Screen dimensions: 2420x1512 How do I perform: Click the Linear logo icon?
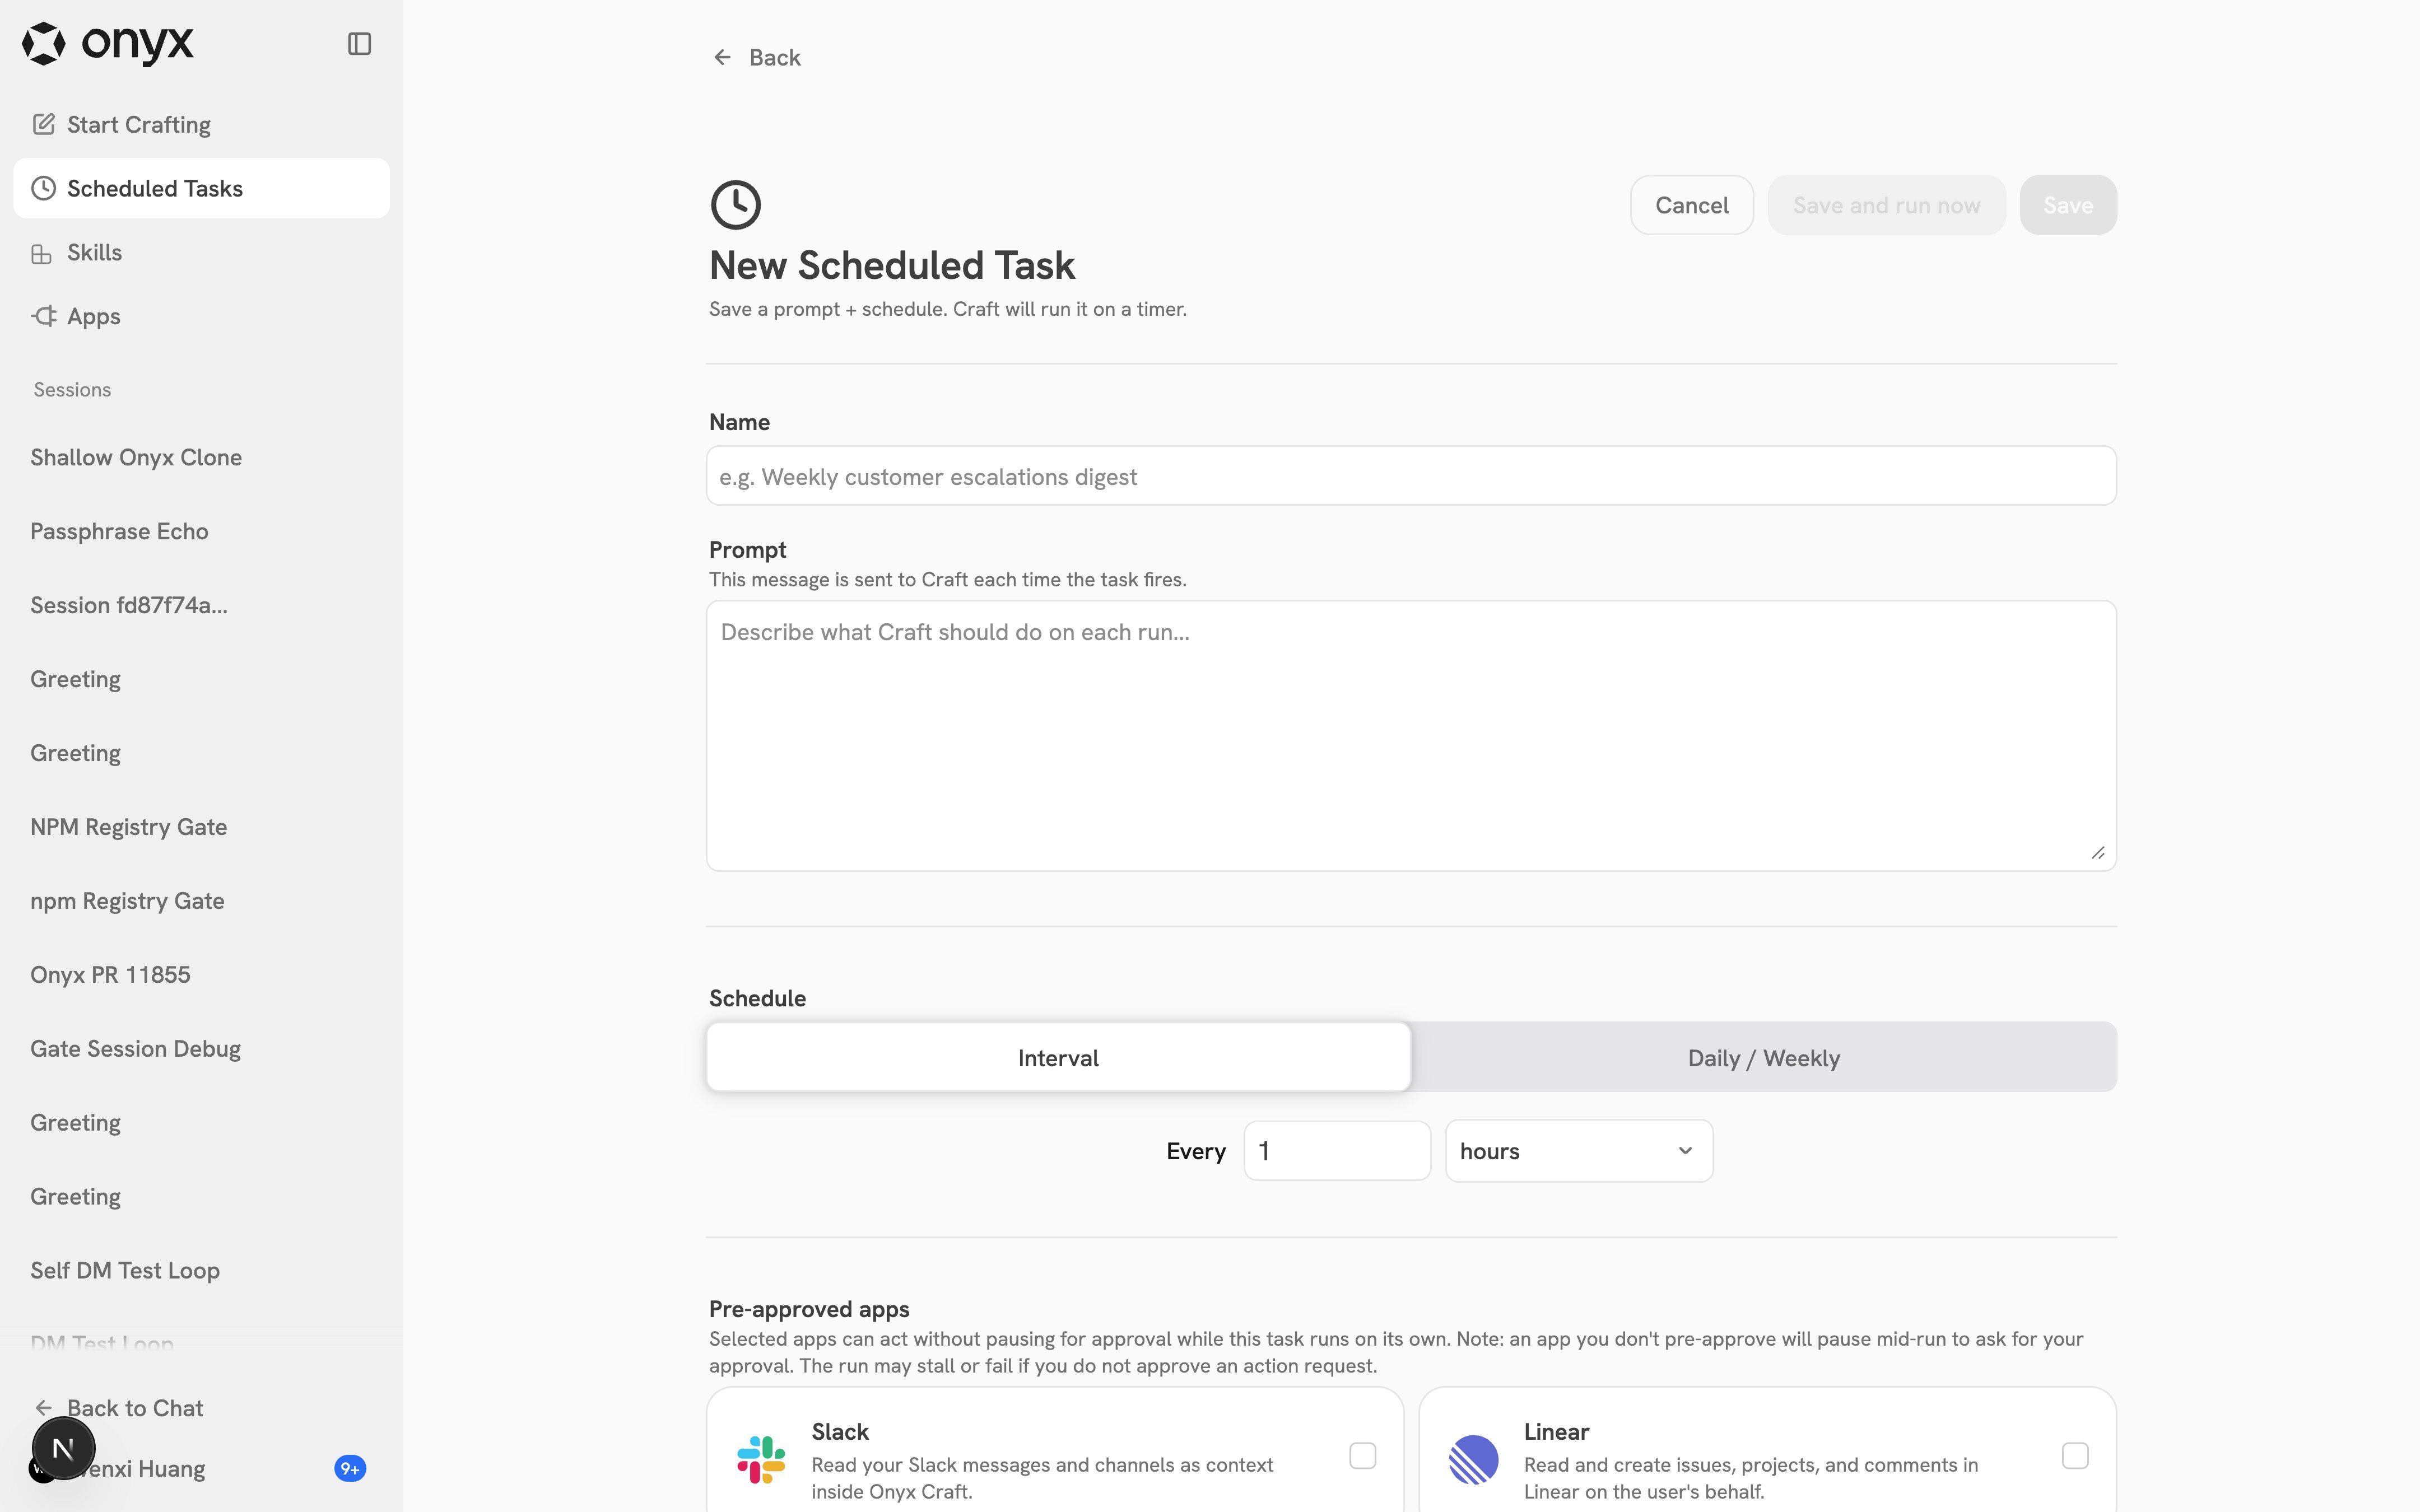[x=1473, y=1460]
